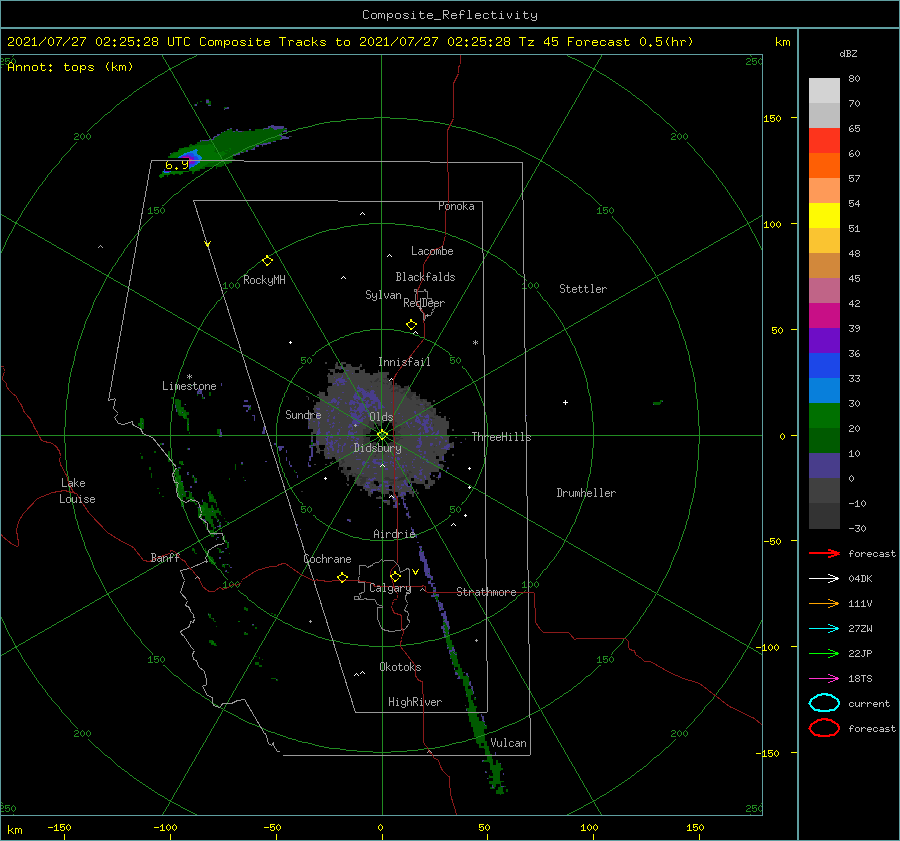Viewport: 900px width, 841px height.
Task: Click the Airdrie city label
Action: pyautogui.click(x=394, y=534)
